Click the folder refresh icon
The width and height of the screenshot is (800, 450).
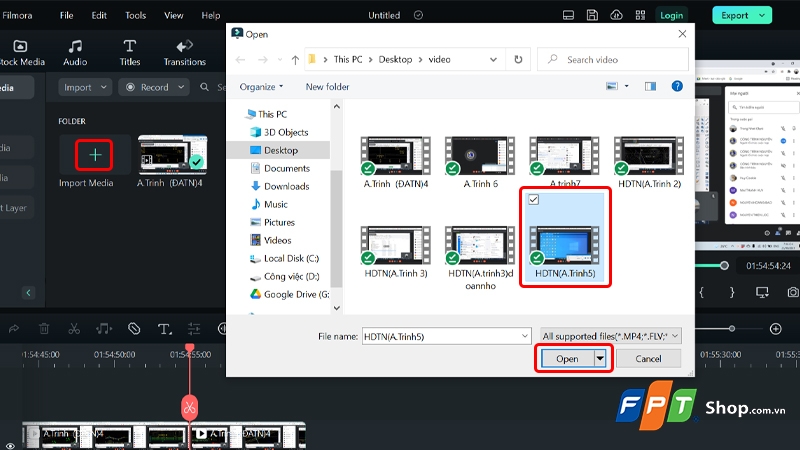click(518, 60)
